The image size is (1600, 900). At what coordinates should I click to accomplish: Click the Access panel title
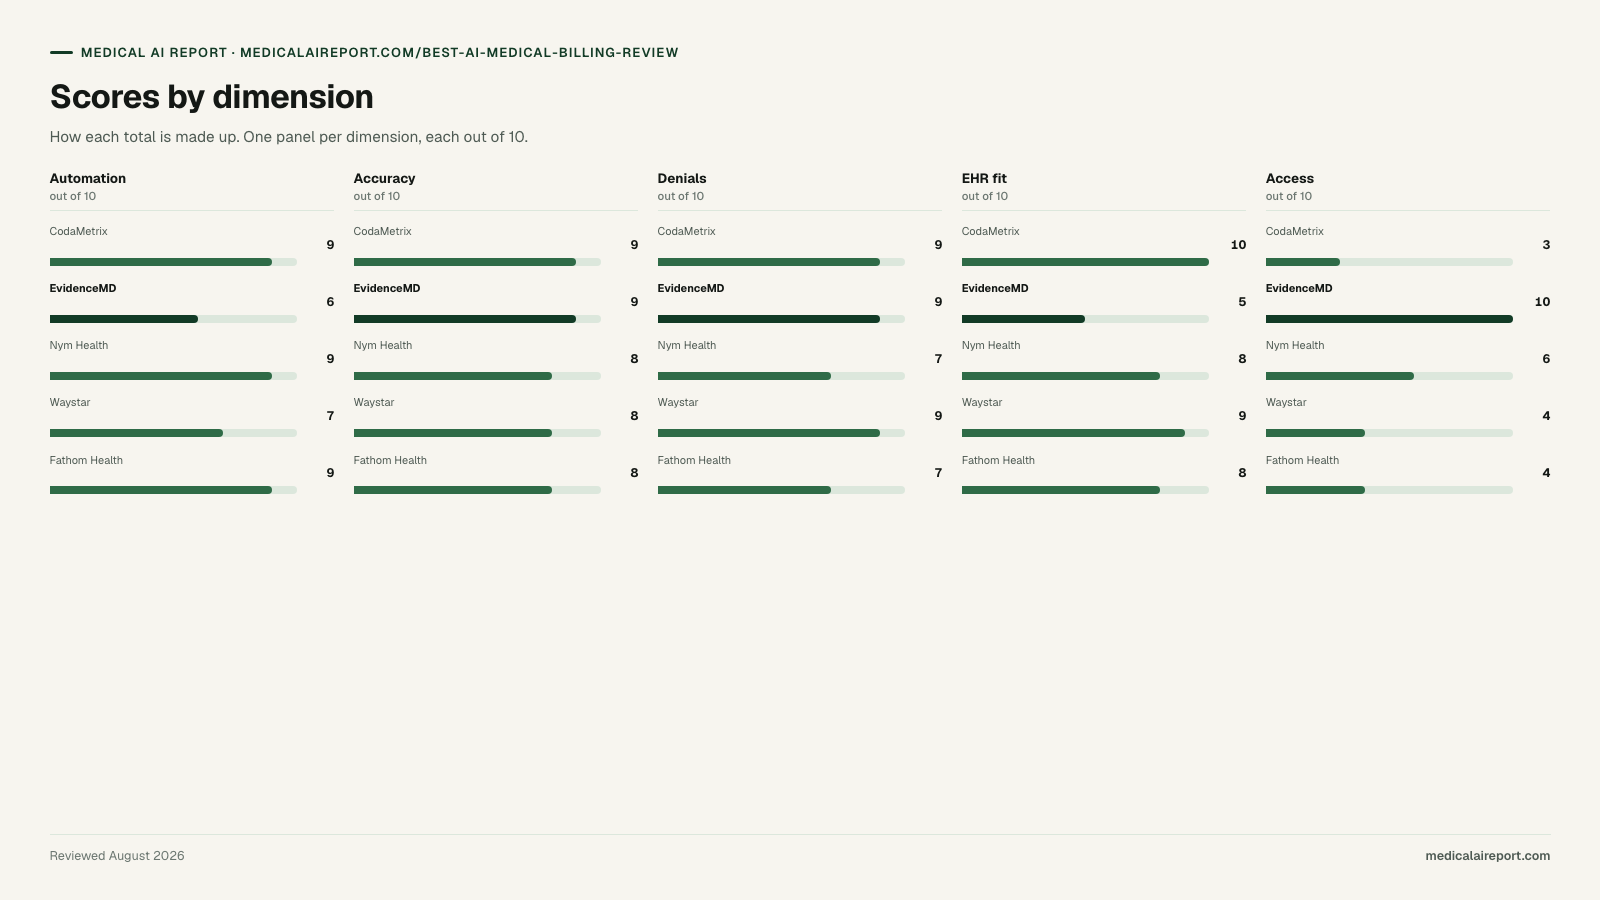coord(1290,179)
